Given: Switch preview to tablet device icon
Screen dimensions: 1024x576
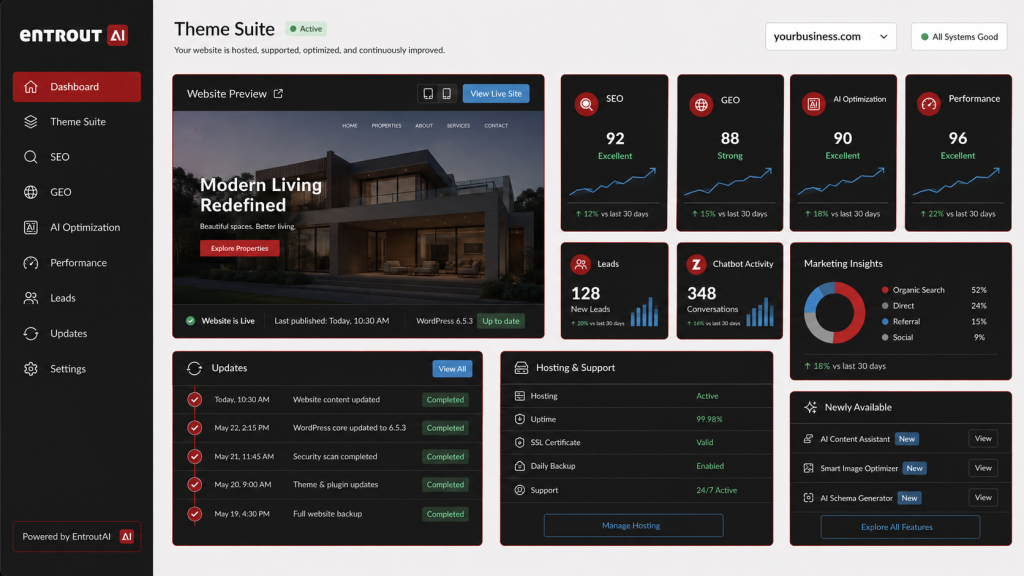Looking at the screenshot, I should pos(428,93).
